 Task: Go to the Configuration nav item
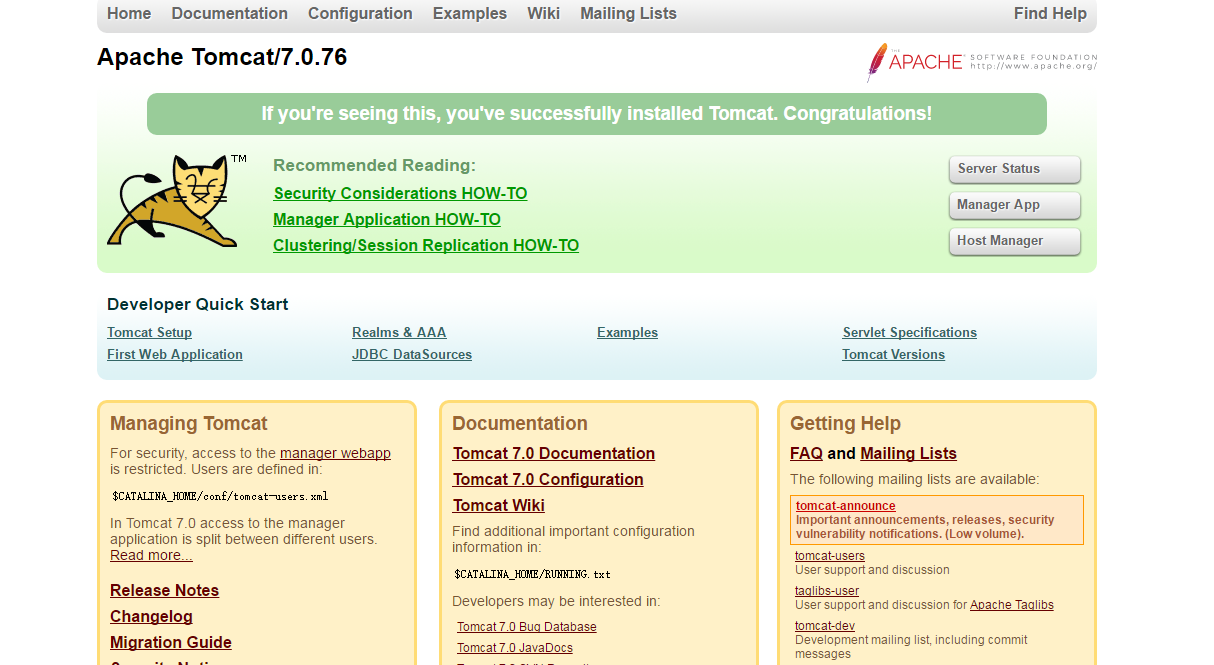pyautogui.click(x=360, y=14)
